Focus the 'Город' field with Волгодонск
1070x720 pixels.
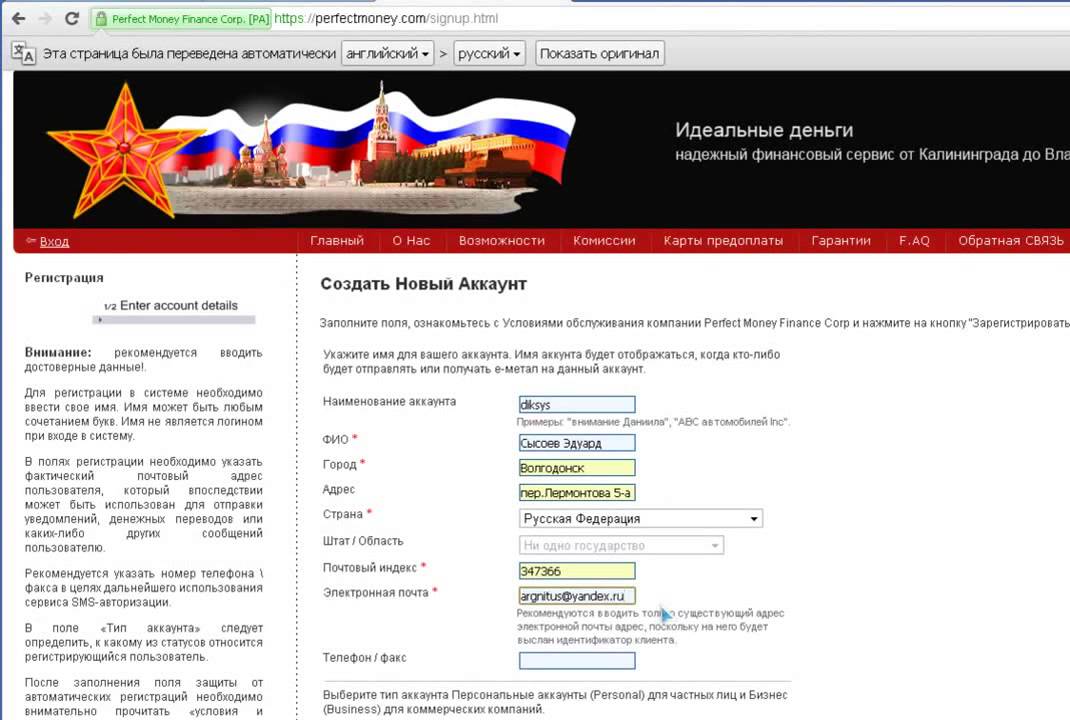click(577, 467)
